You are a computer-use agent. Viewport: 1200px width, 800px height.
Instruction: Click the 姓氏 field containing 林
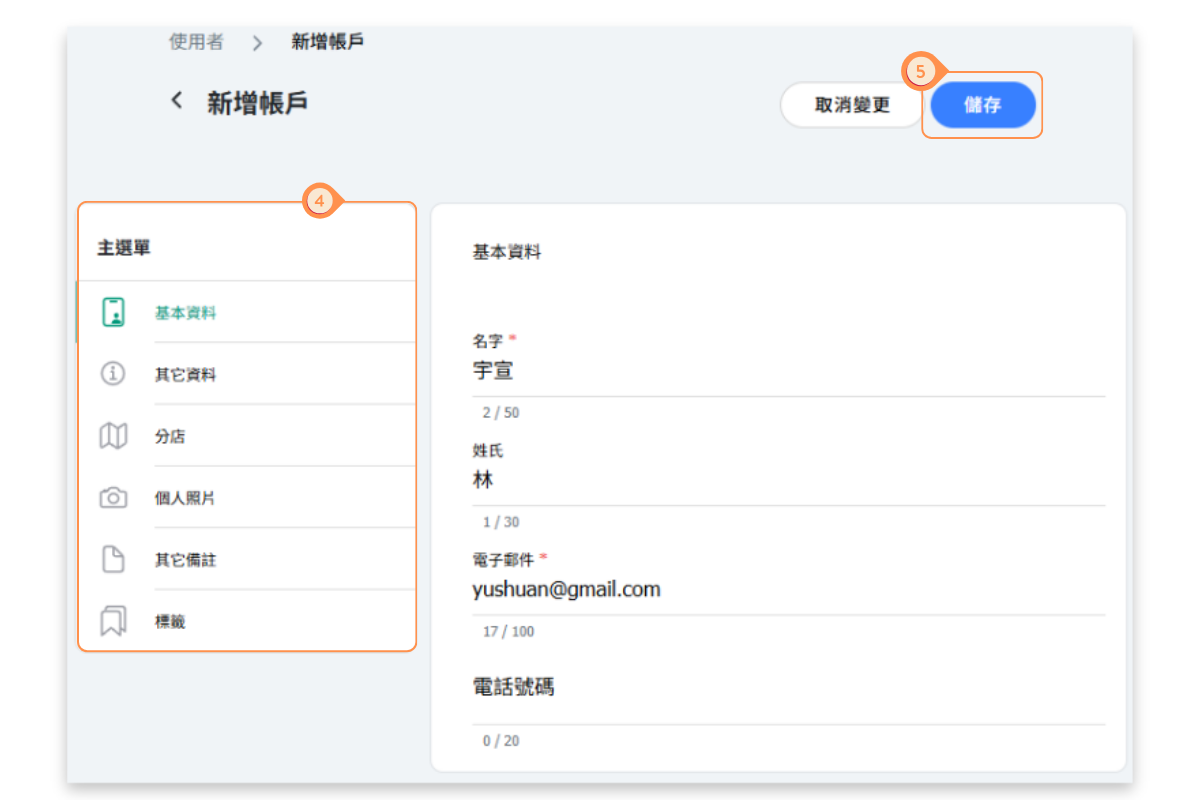788,481
